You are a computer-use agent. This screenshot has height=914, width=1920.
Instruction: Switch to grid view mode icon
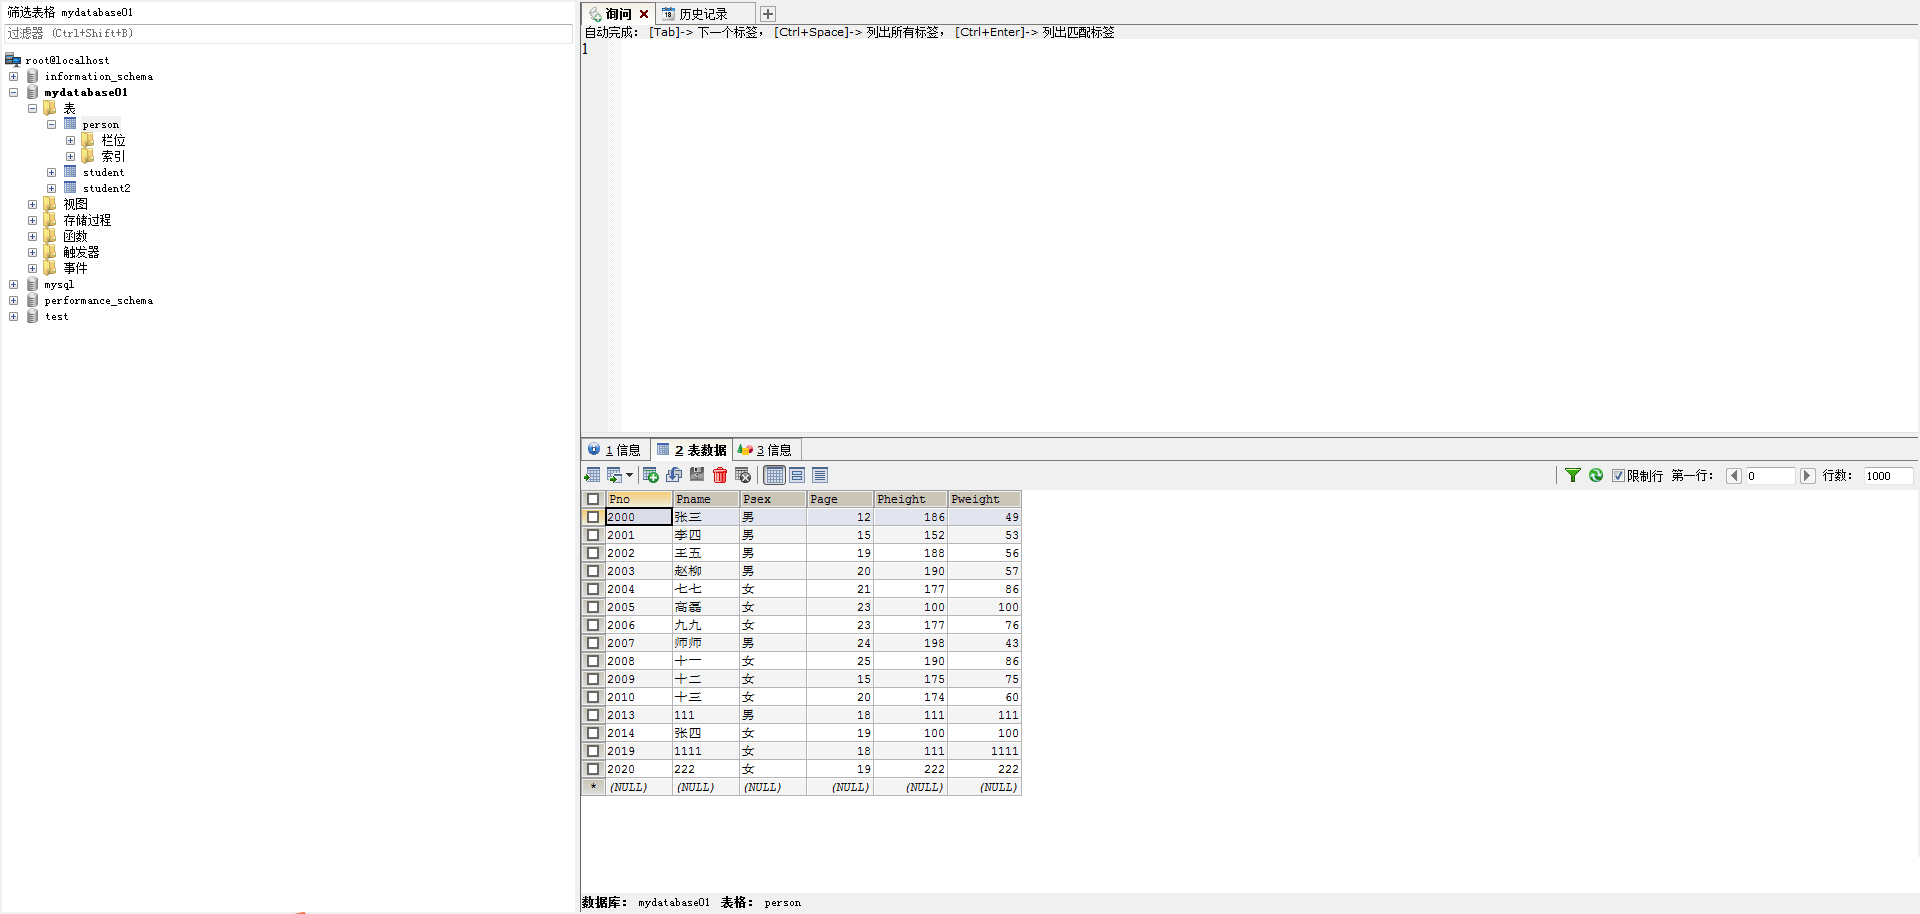775,475
